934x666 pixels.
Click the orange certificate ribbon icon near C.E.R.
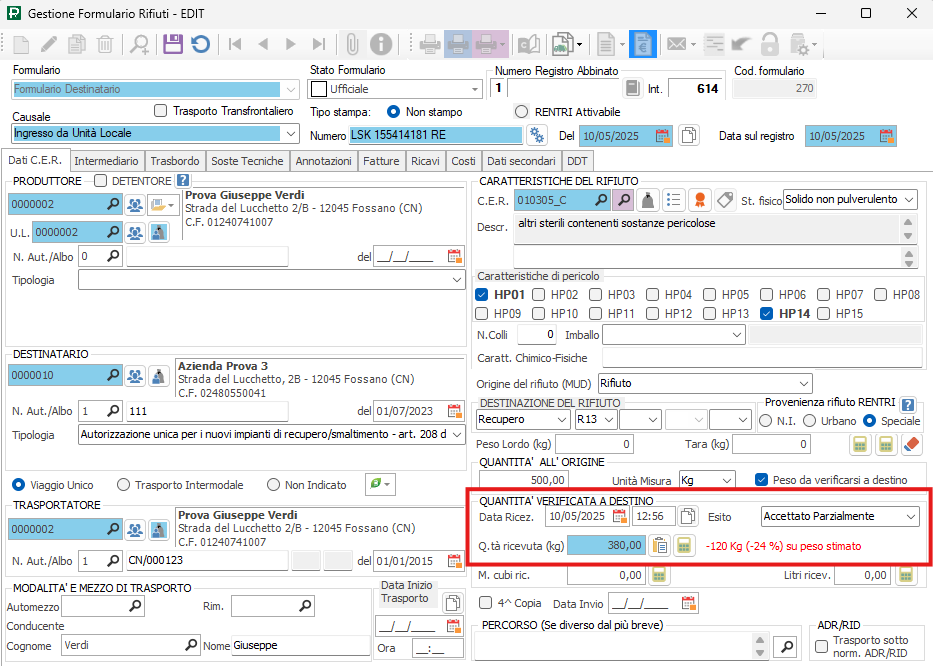coord(700,200)
